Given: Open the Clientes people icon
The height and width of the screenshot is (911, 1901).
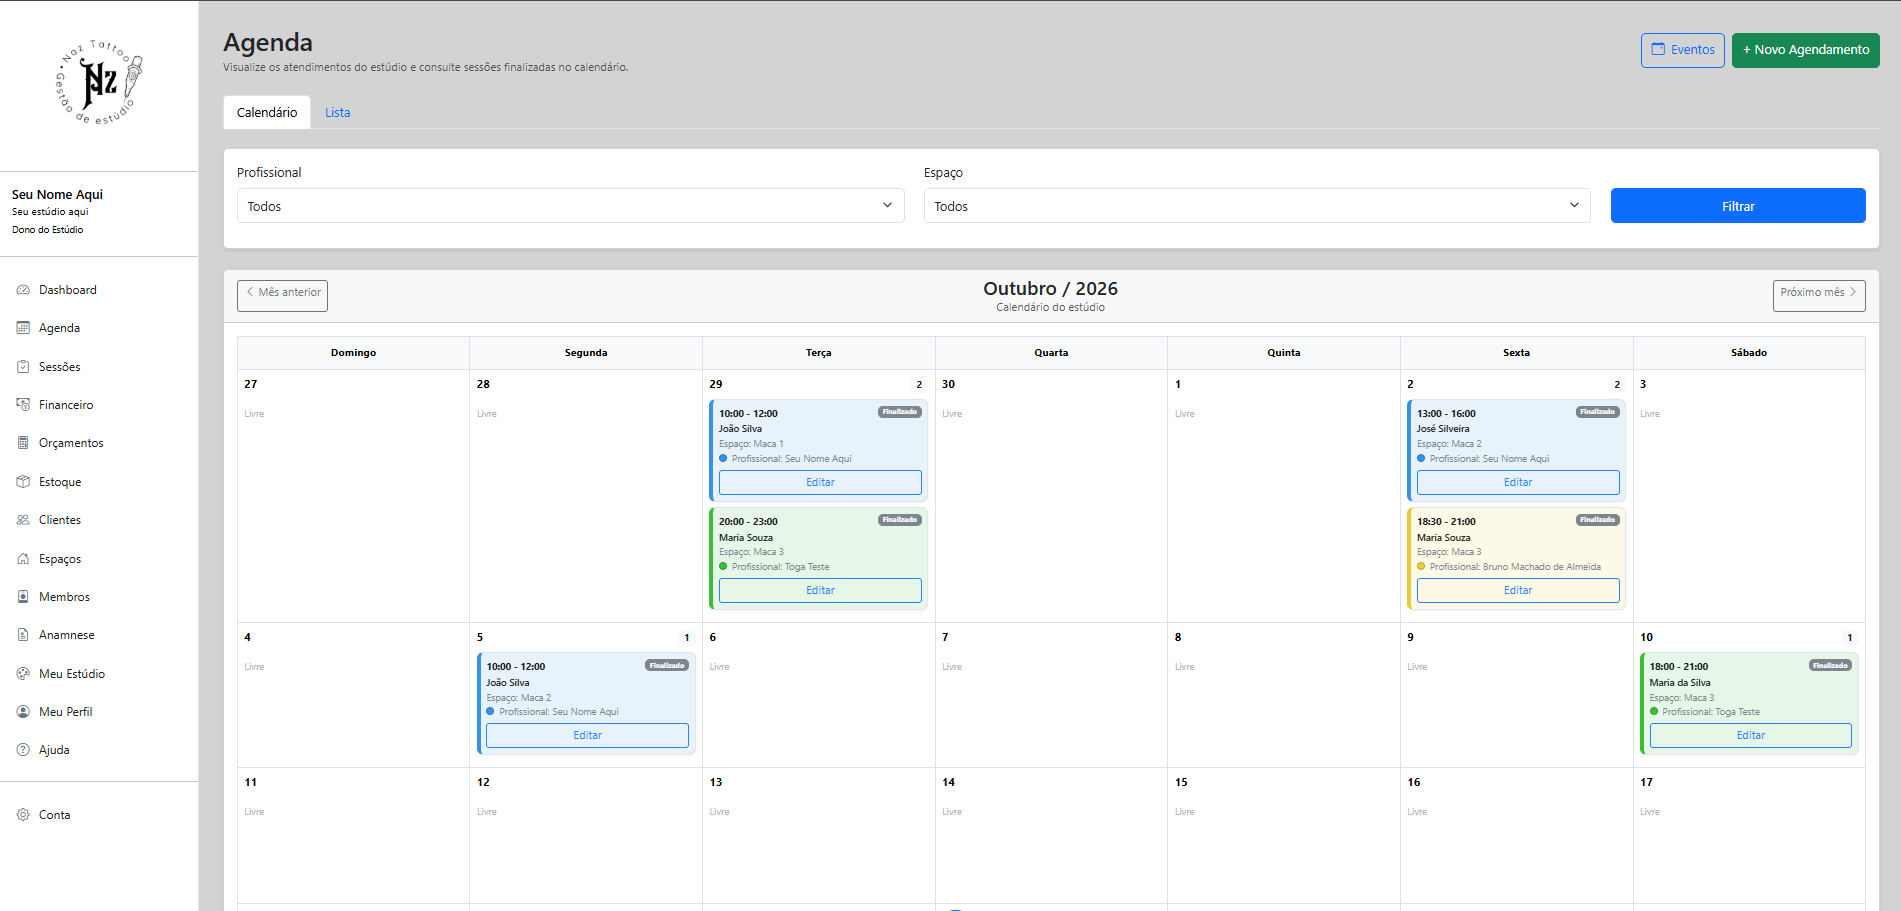Looking at the screenshot, I should click(23, 520).
